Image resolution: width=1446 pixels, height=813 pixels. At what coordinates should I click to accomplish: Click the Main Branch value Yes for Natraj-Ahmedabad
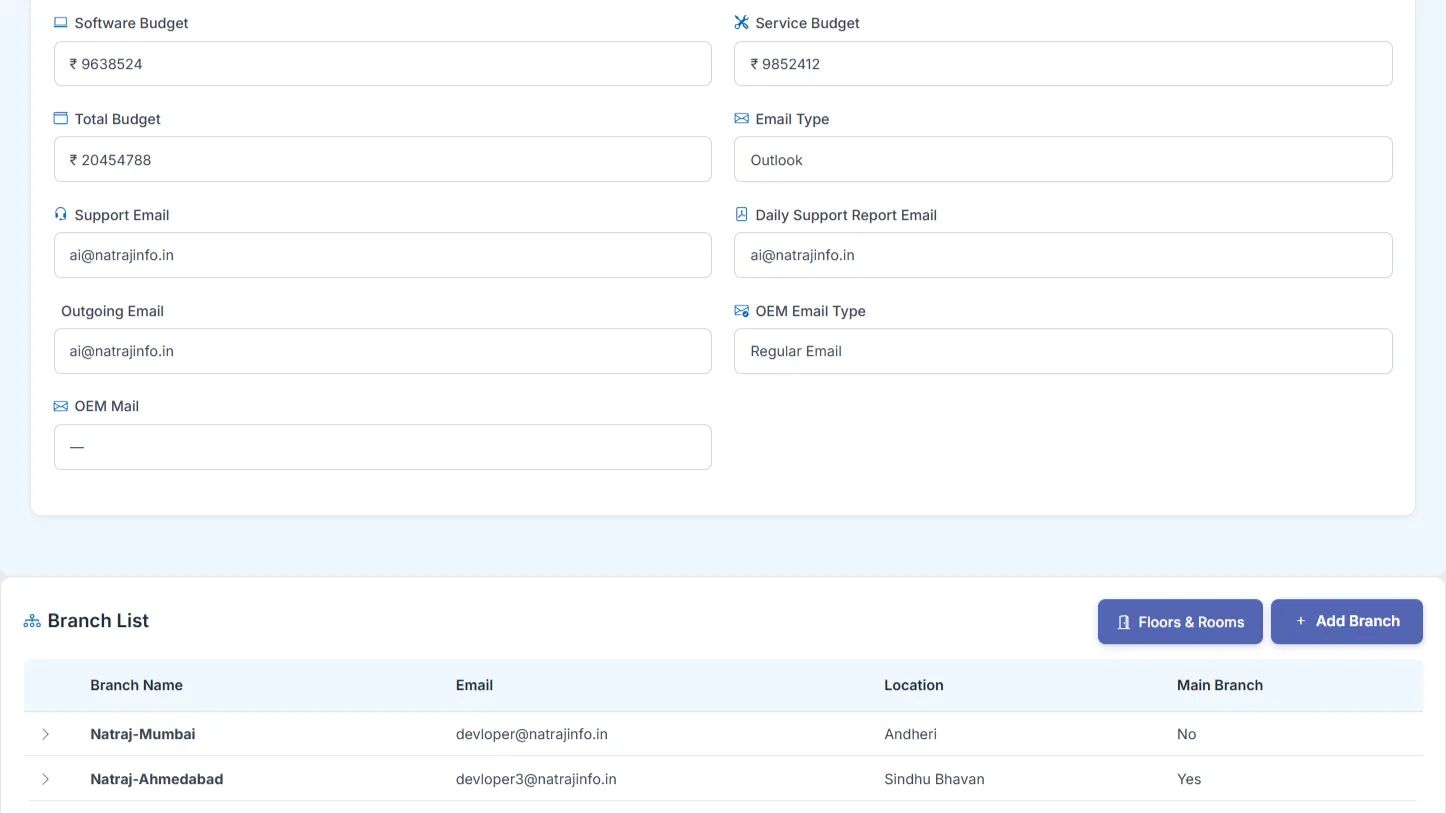(1189, 779)
